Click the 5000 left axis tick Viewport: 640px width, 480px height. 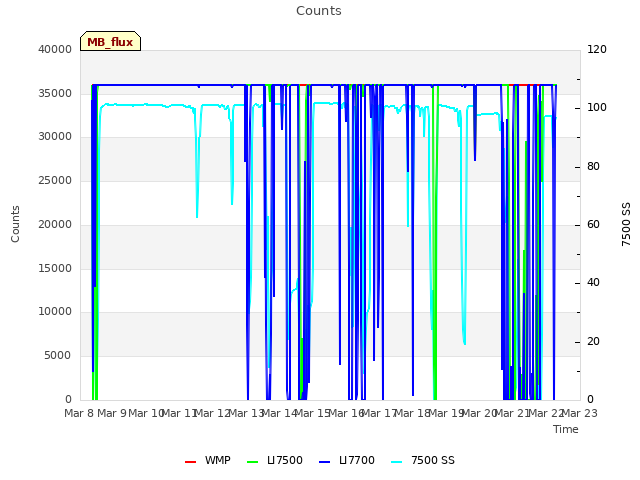coord(58,356)
